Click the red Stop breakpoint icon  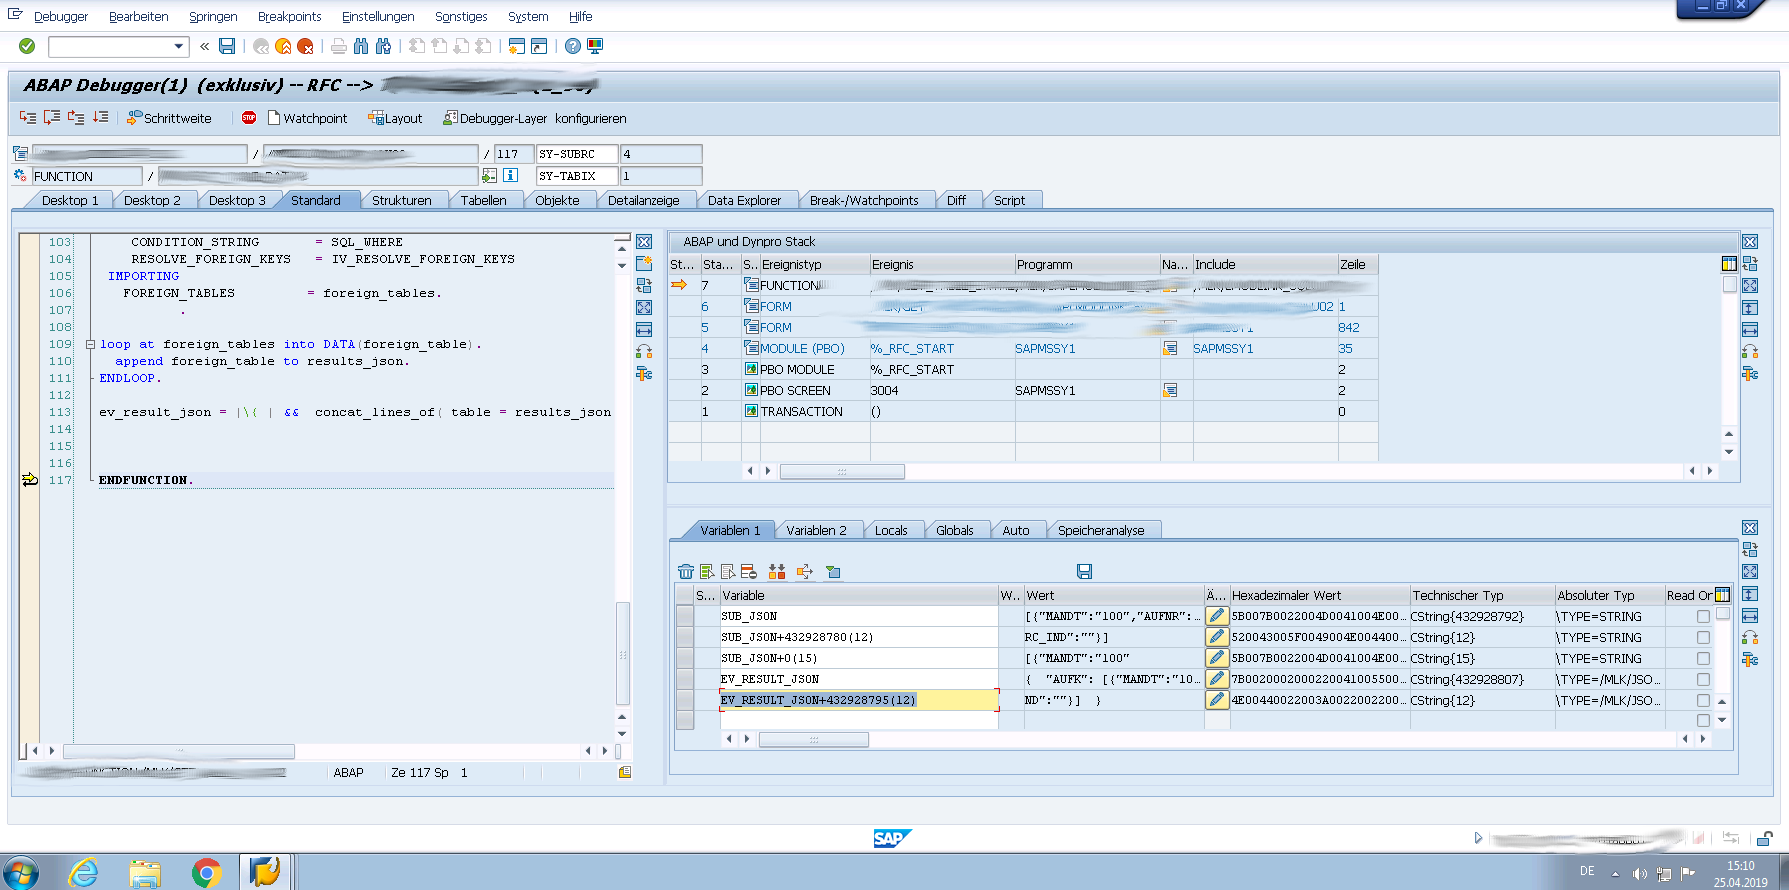click(249, 118)
